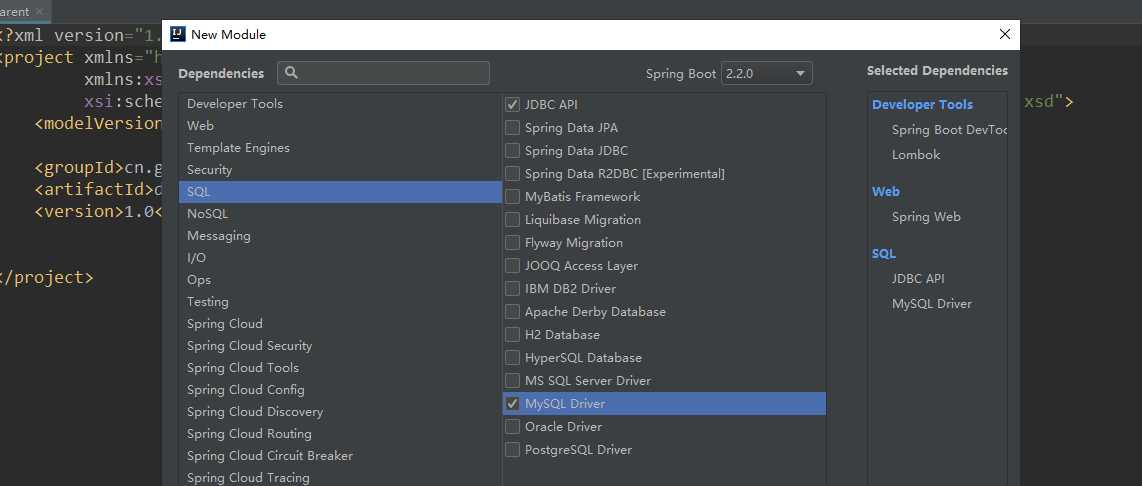
Task: Select the SQL category
Action: (340, 192)
